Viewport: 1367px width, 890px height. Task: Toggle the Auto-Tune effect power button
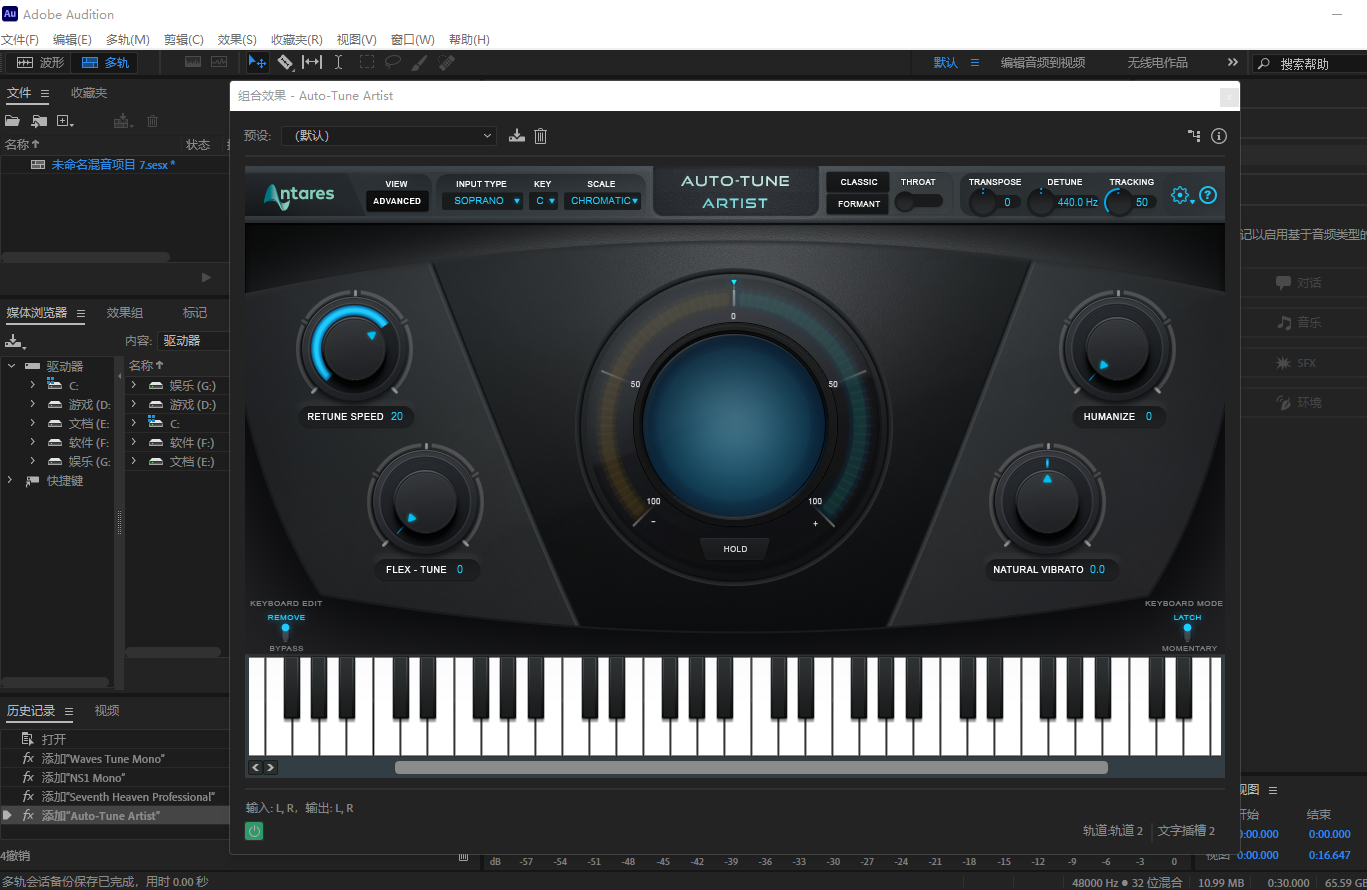tap(253, 831)
